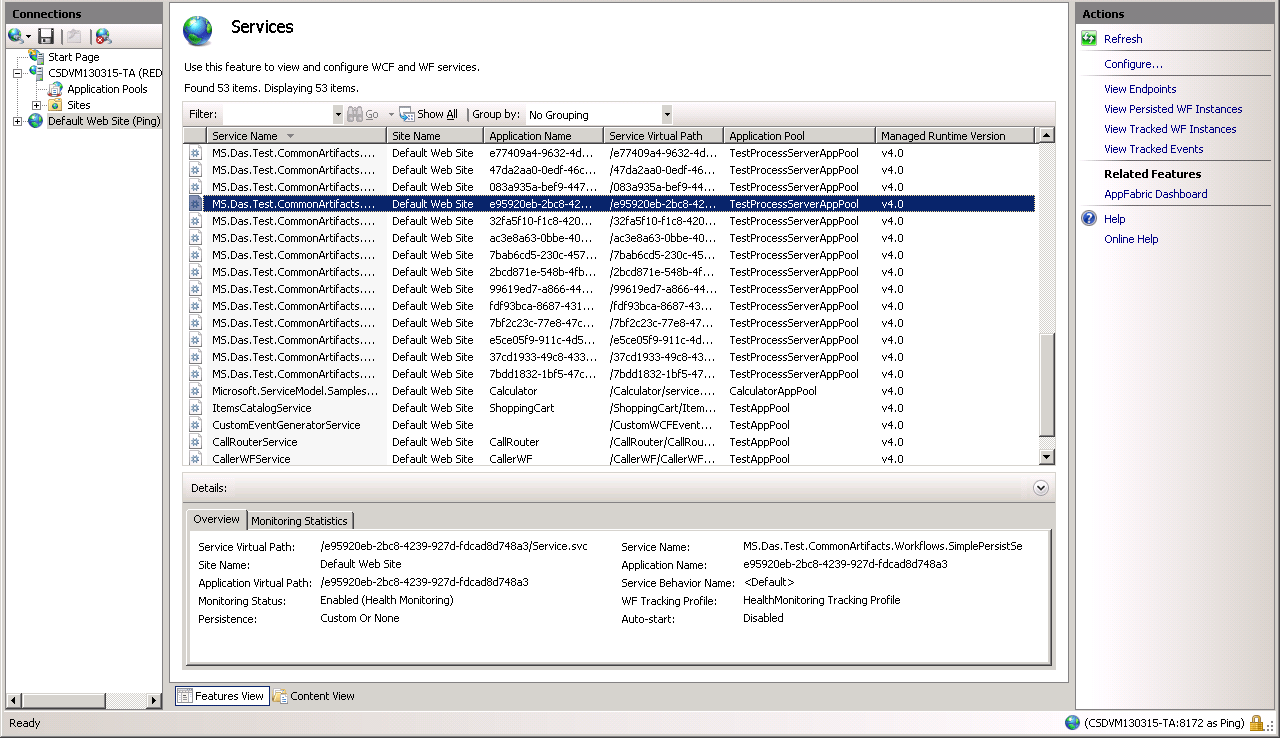
Task: Click the service icon for CustomEventGeneratorService row
Action: point(196,425)
